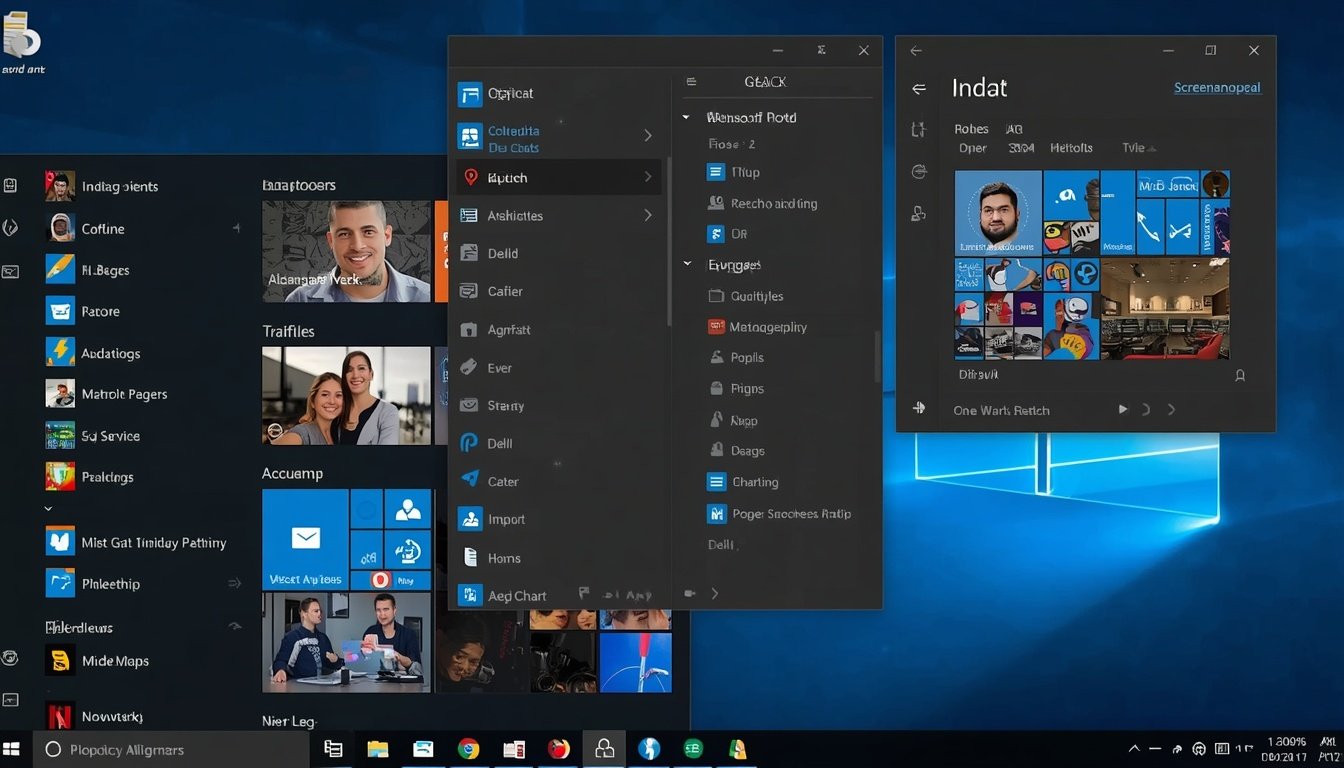Viewport: 1344px width, 768px height.
Task: Click the play button beside One Warlk Retlch
Action: 1123,410
